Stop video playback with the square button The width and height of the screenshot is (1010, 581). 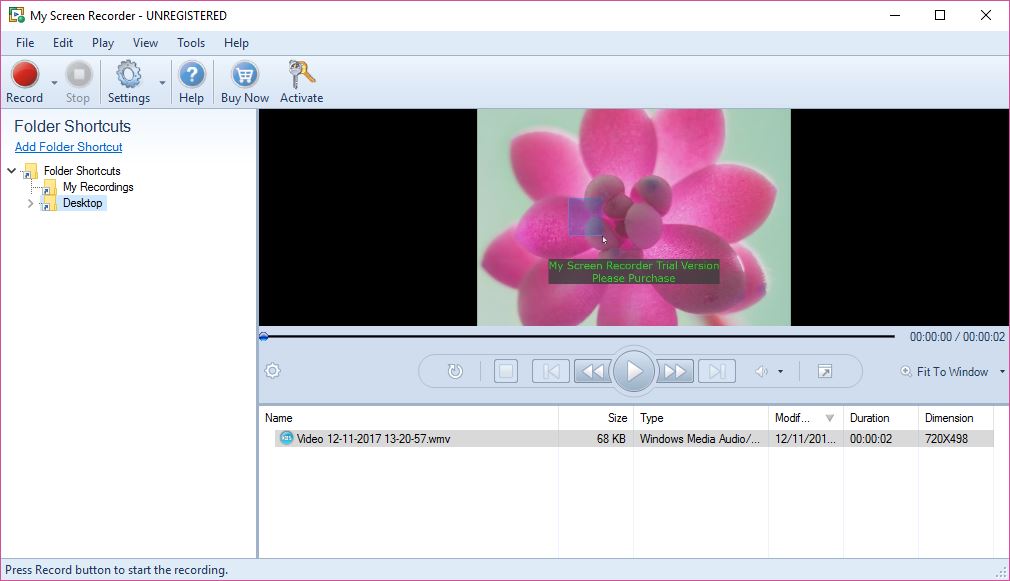pos(506,370)
